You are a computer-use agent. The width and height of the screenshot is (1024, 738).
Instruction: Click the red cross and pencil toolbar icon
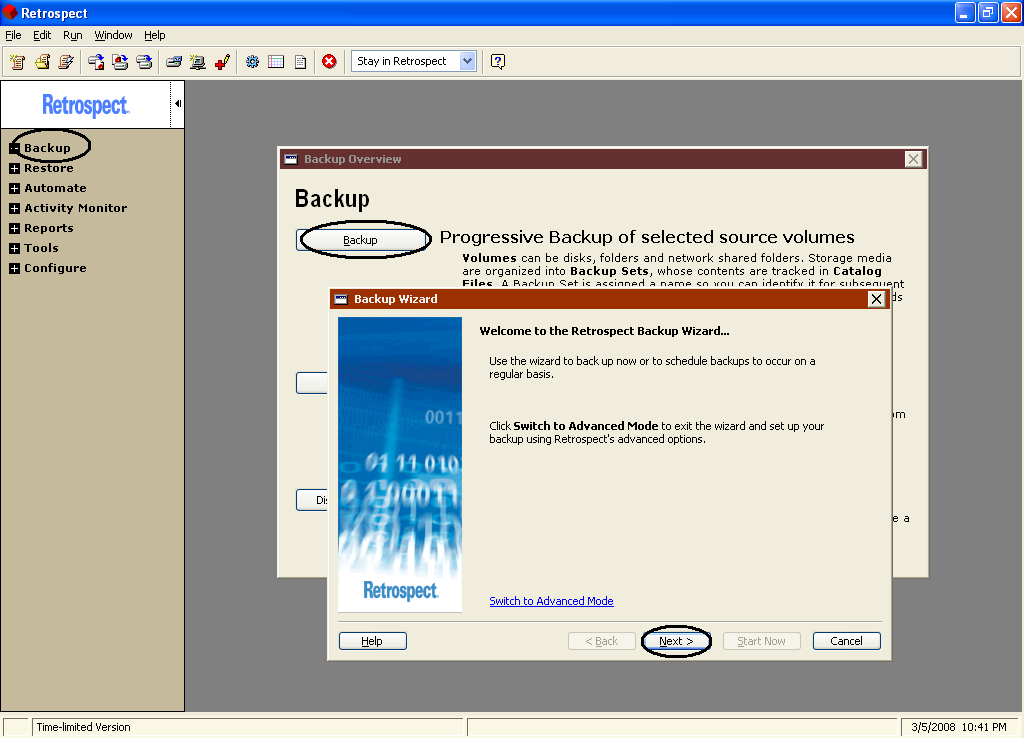coord(222,61)
